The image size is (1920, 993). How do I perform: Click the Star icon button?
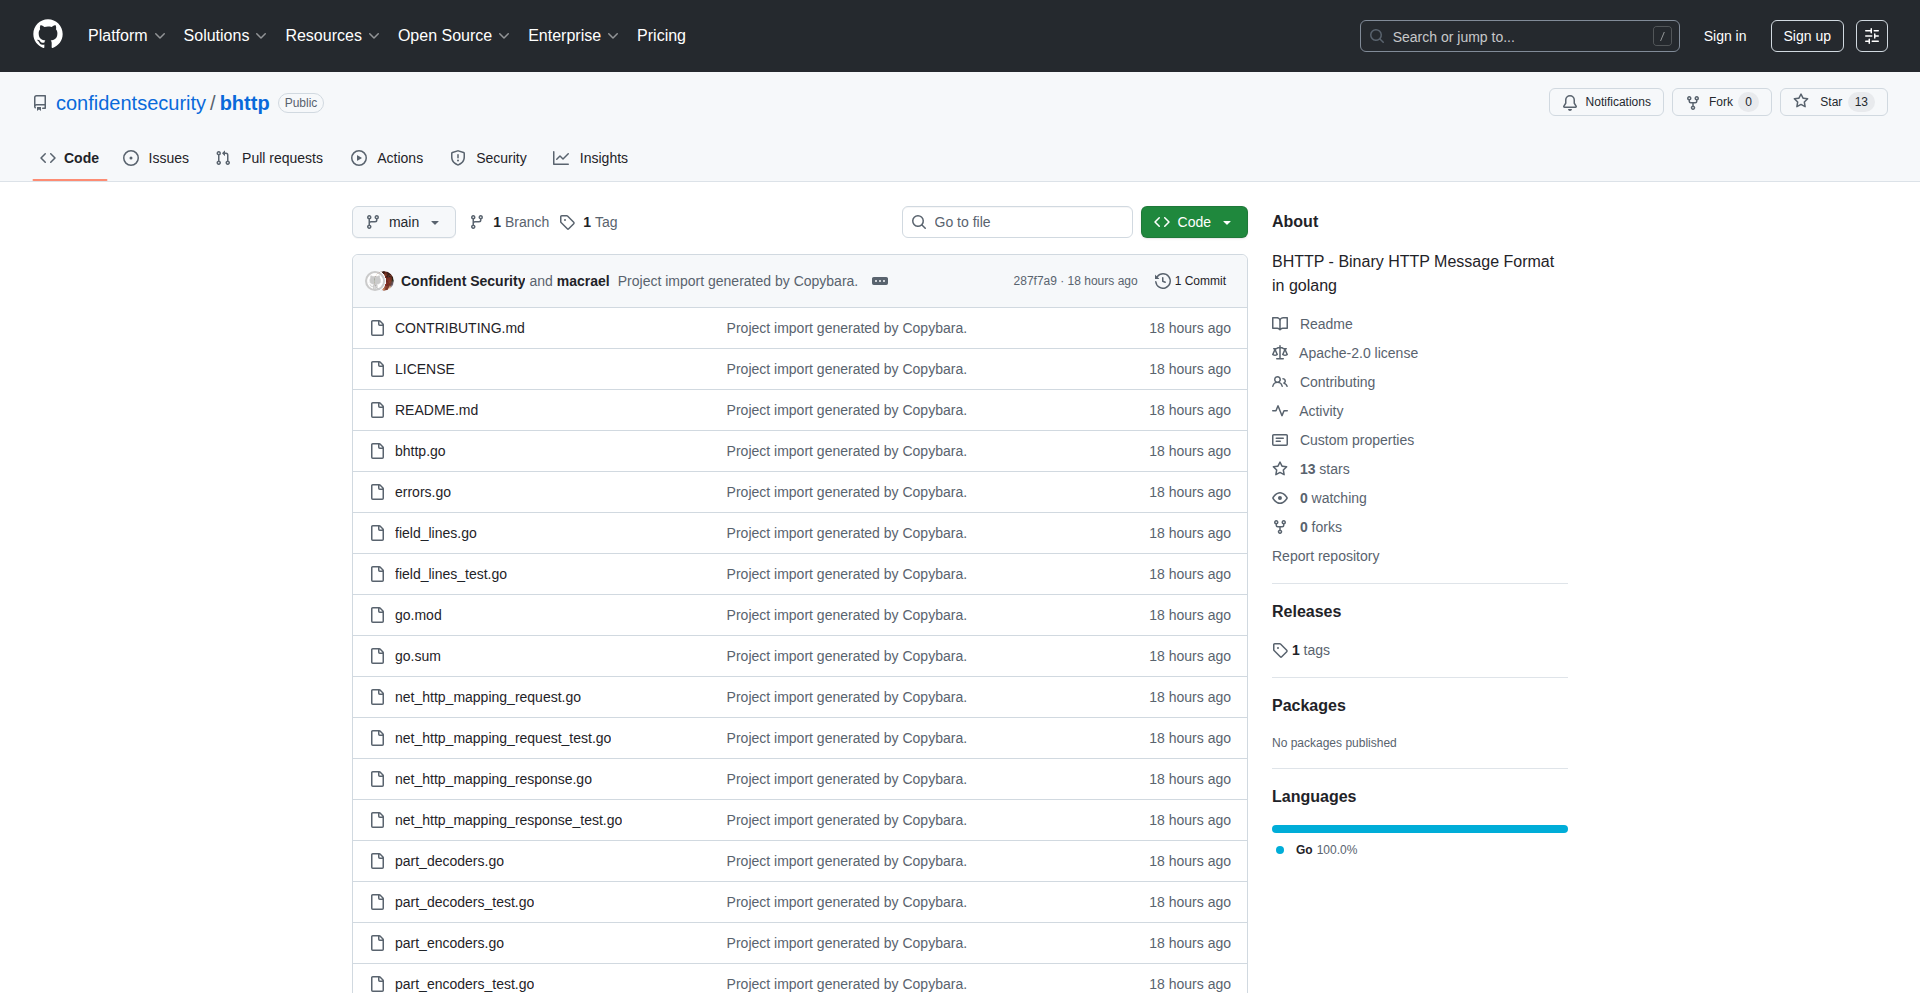(1801, 102)
